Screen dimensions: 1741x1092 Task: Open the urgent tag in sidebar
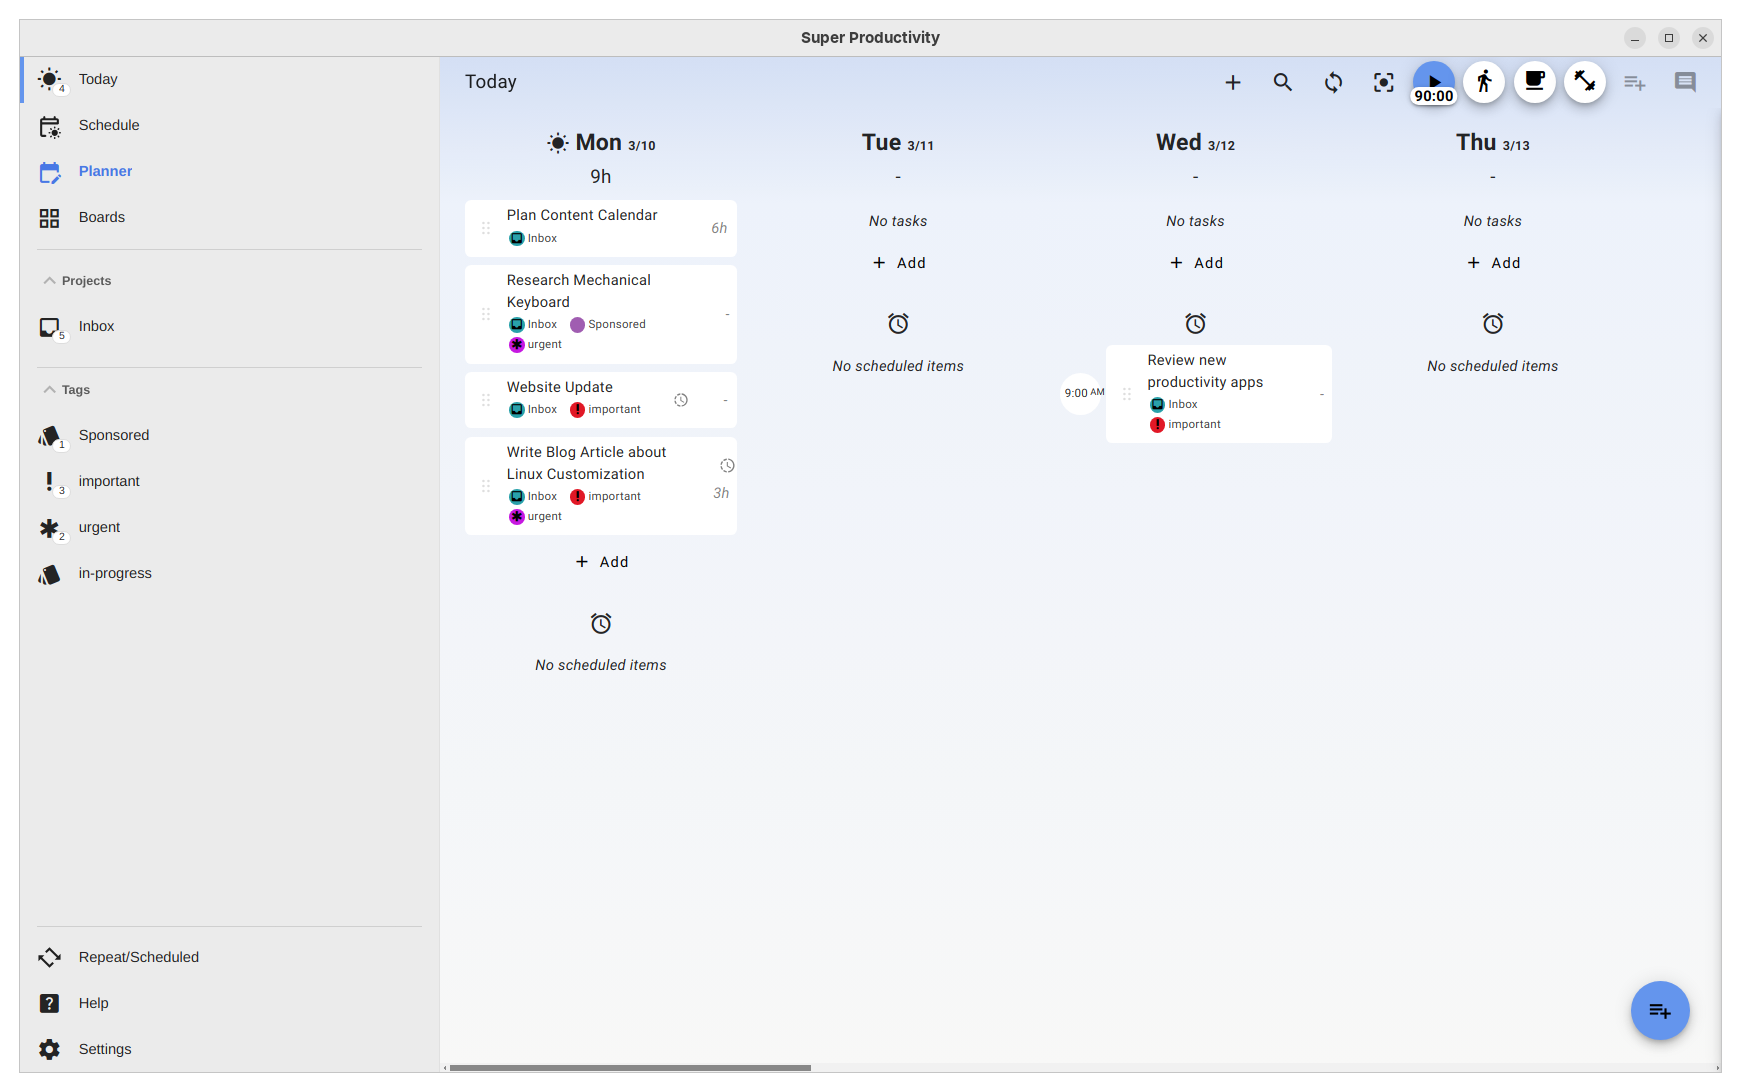(x=229, y=527)
